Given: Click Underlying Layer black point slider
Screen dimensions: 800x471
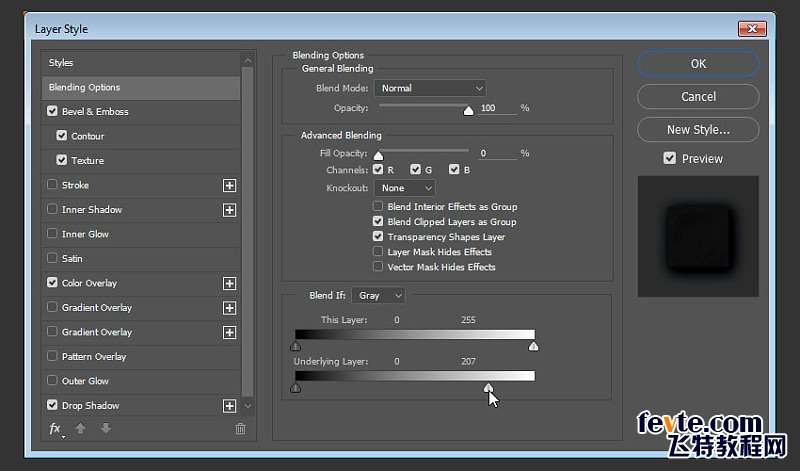Looking at the screenshot, I should 295,388.
